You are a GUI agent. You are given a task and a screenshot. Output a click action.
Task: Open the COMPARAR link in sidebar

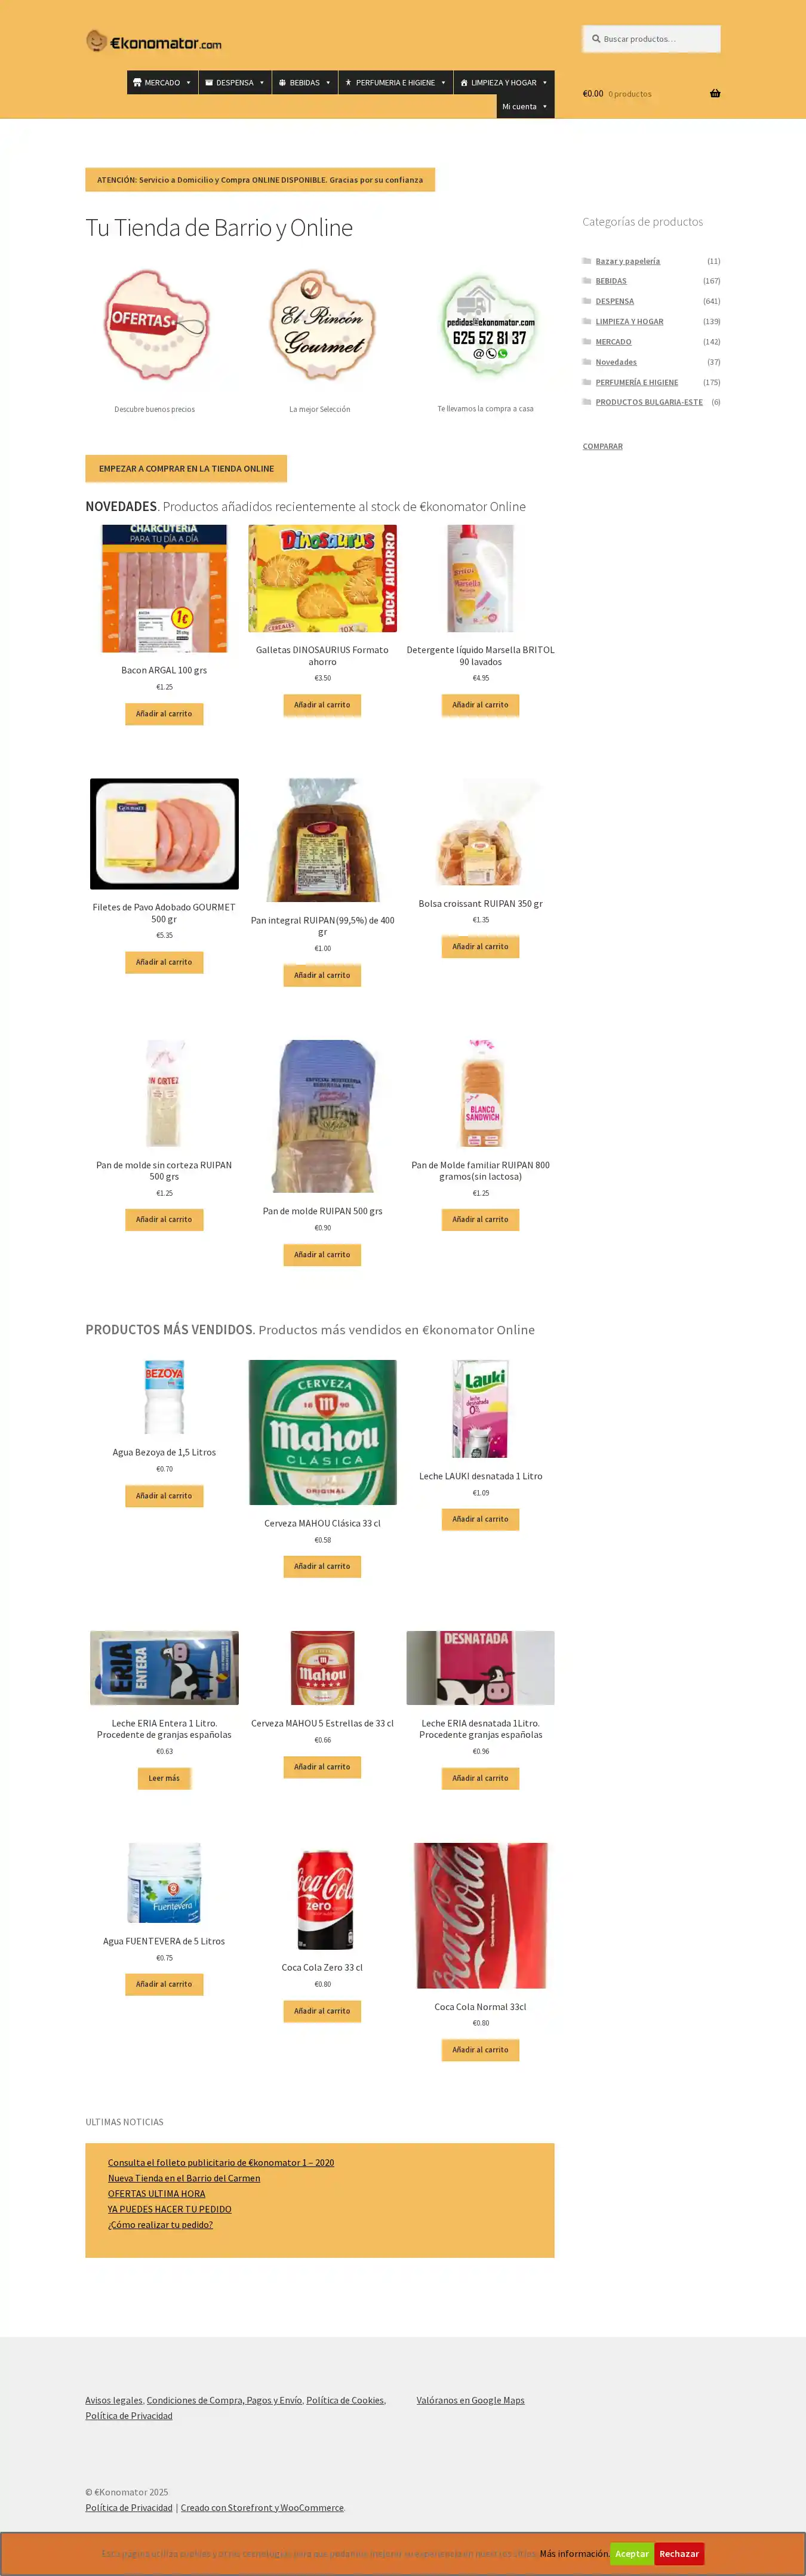[603, 446]
